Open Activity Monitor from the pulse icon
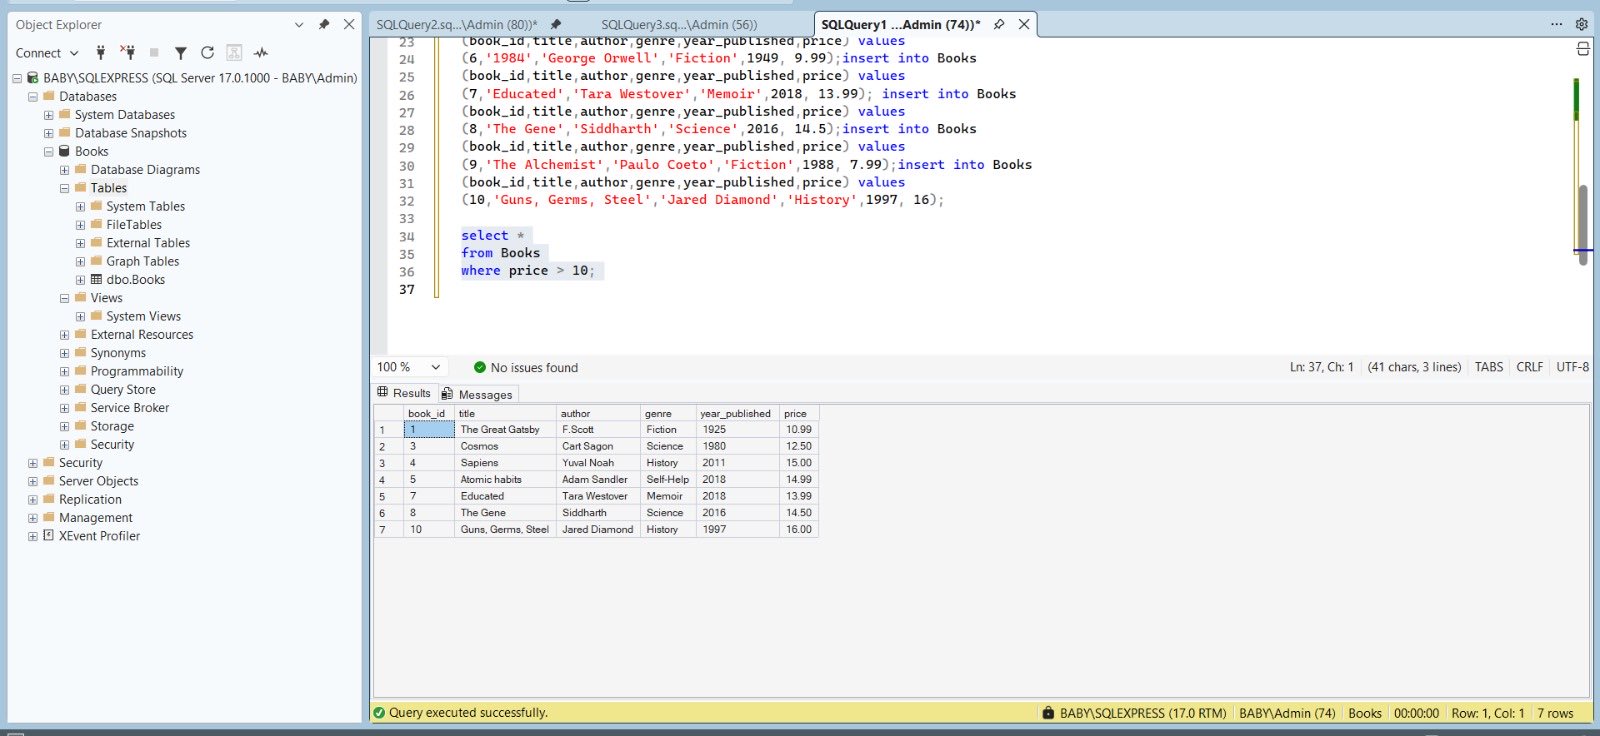 coord(261,53)
